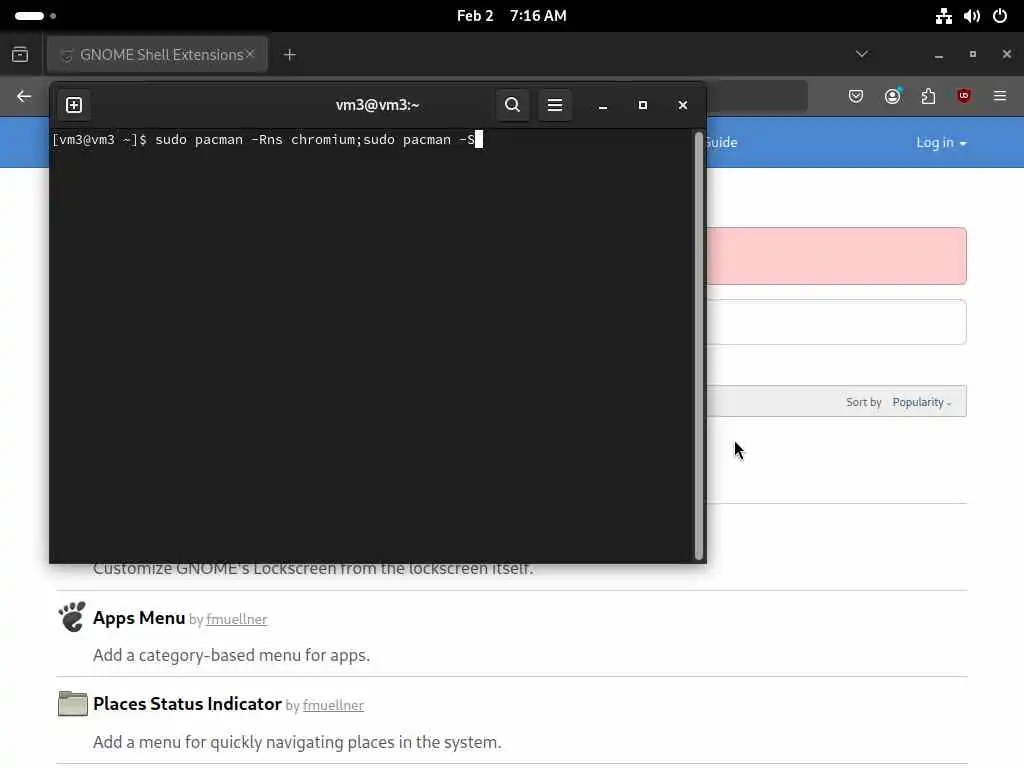Open the clock and calendar menu
Image resolution: width=1024 pixels, height=768 pixels.
click(x=511, y=16)
